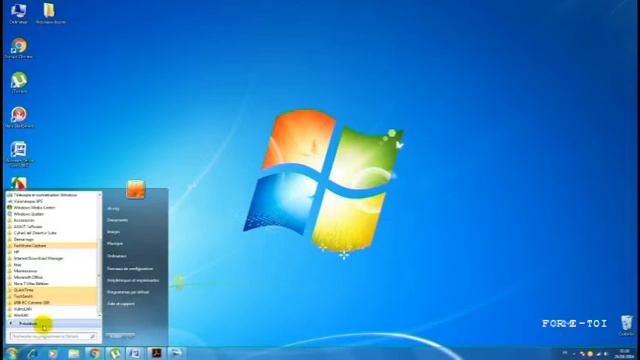Select the Google Chrome desktop shortcut

[18, 48]
